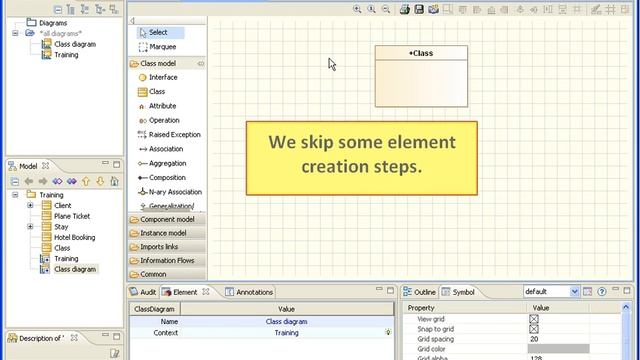
Task: Click the collapse all icon in Diagrams toolbar
Action: (58, 9)
